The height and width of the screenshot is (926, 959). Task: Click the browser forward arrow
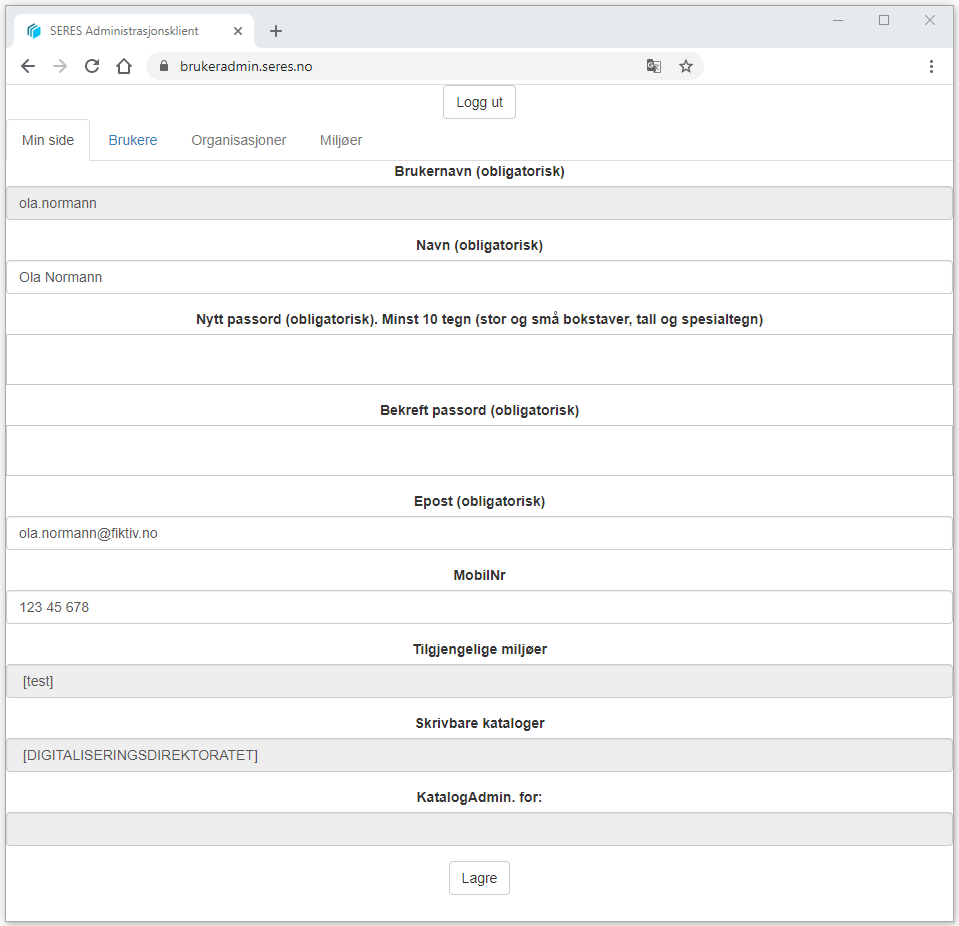60,66
